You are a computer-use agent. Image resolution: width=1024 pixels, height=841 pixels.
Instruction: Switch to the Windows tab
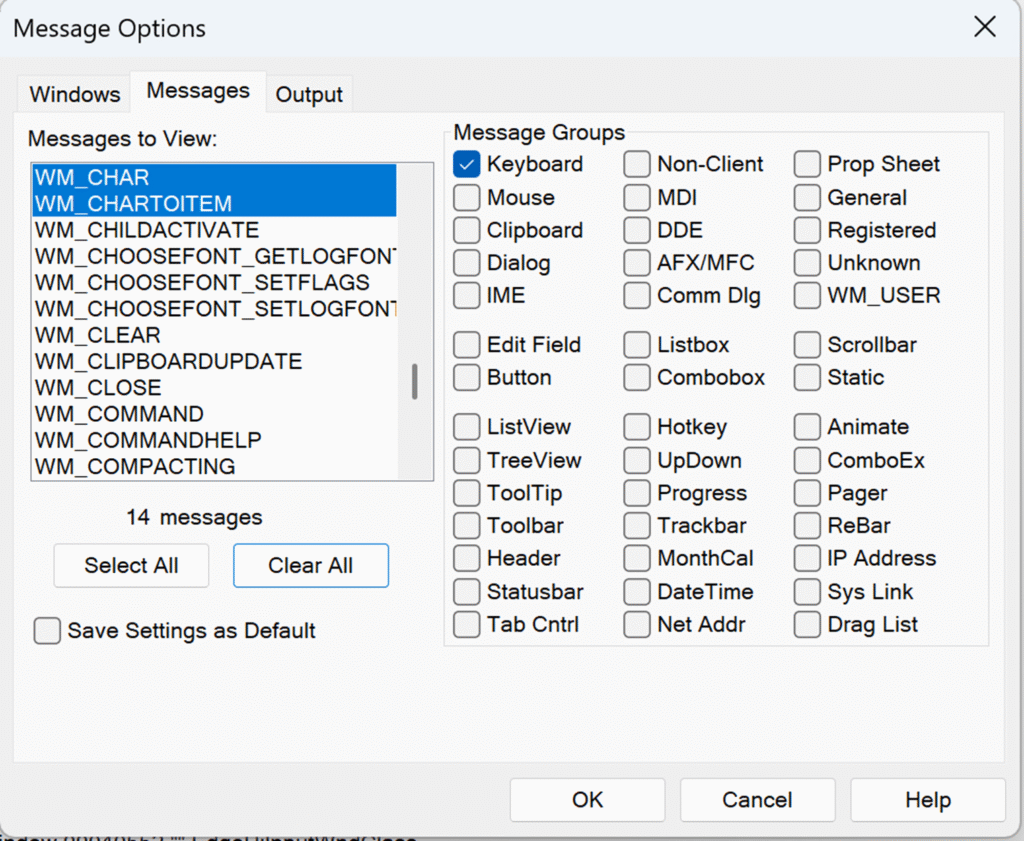click(75, 95)
